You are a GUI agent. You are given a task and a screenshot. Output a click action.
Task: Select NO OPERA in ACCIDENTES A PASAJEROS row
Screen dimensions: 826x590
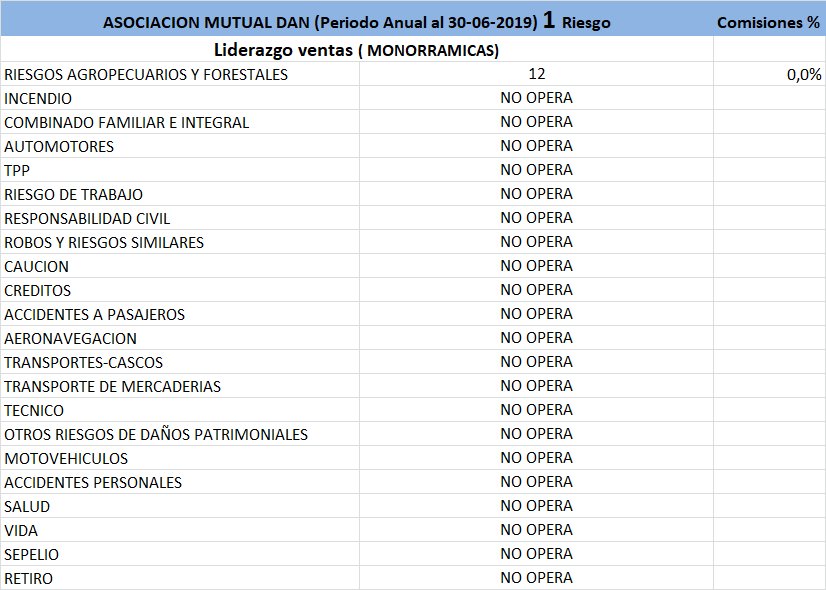(x=536, y=313)
